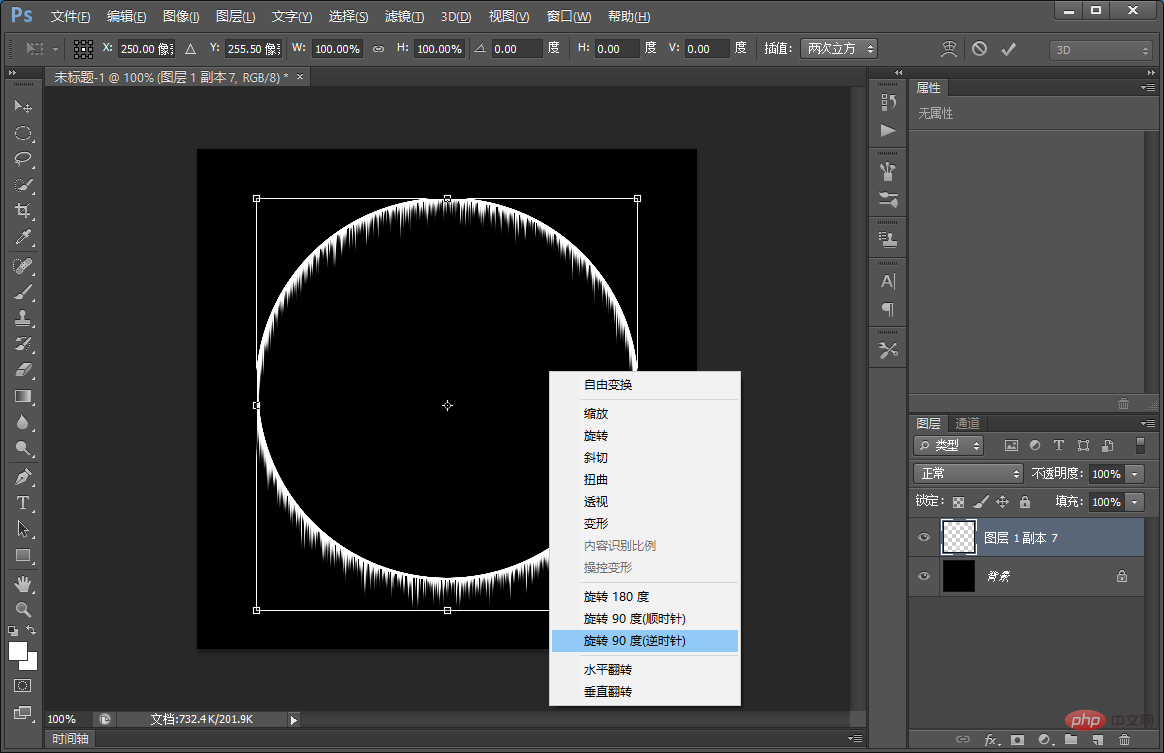Commit the transform with checkmark icon
This screenshot has height=753, width=1164.
click(x=1008, y=48)
